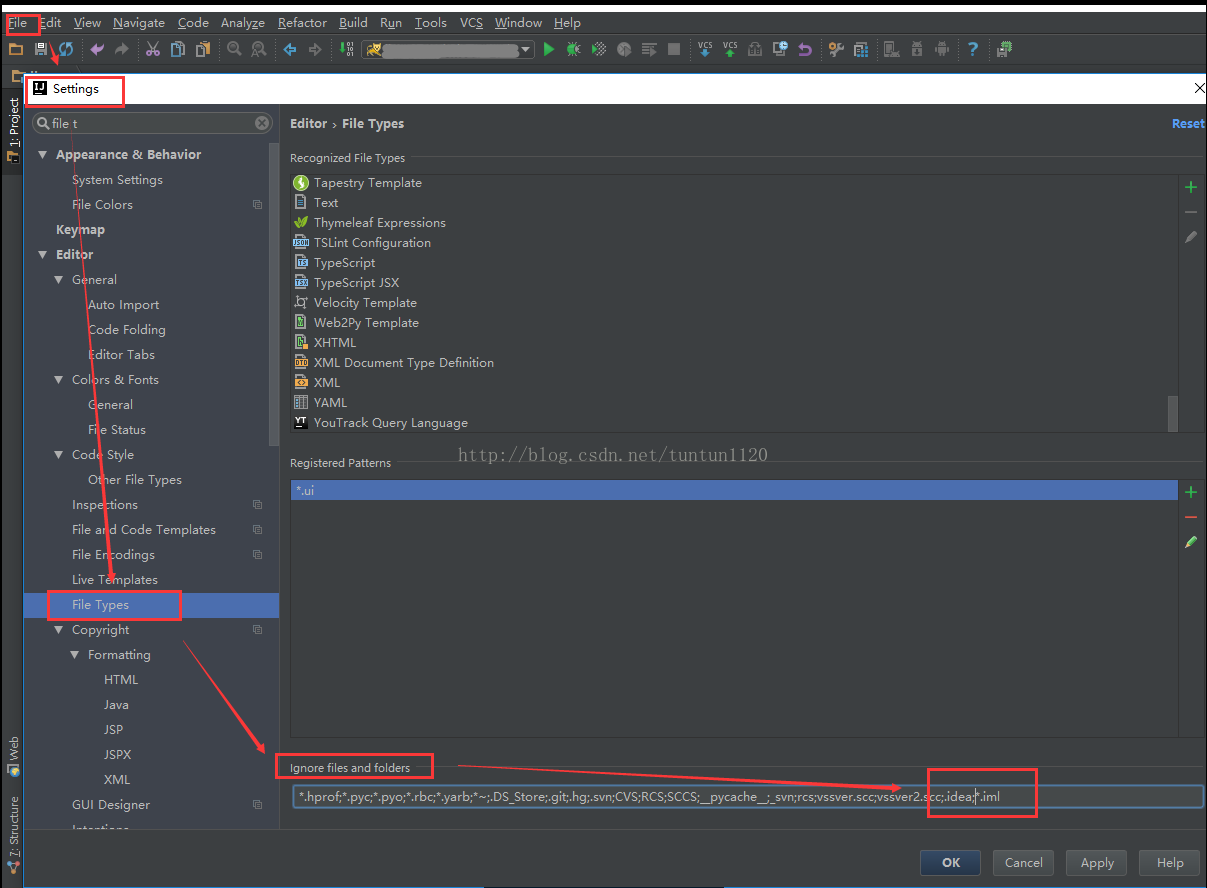The height and width of the screenshot is (888, 1207).
Task: Open the 1: Project tool window tab
Action: 13,130
